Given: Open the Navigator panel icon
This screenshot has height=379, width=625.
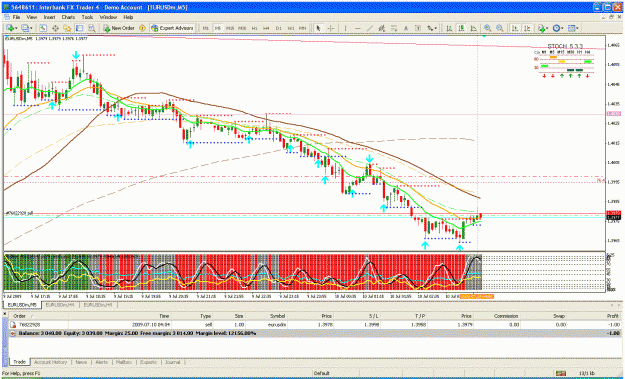Looking at the screenshot, I should pos(67,28).
